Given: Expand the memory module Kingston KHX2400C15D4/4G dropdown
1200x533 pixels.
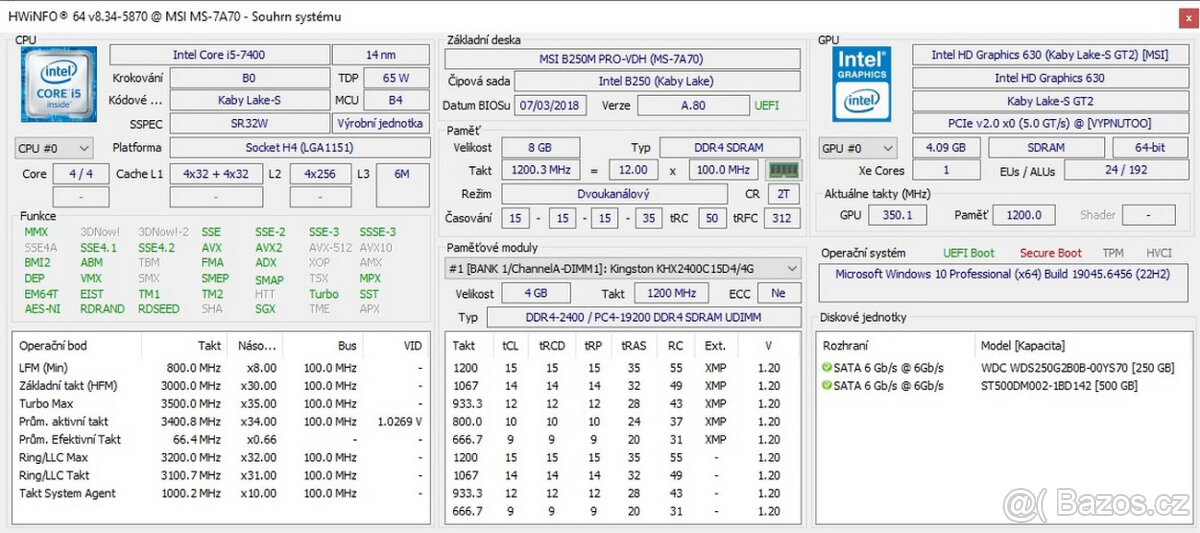Looking at the screenshot, I should point(623,268).
